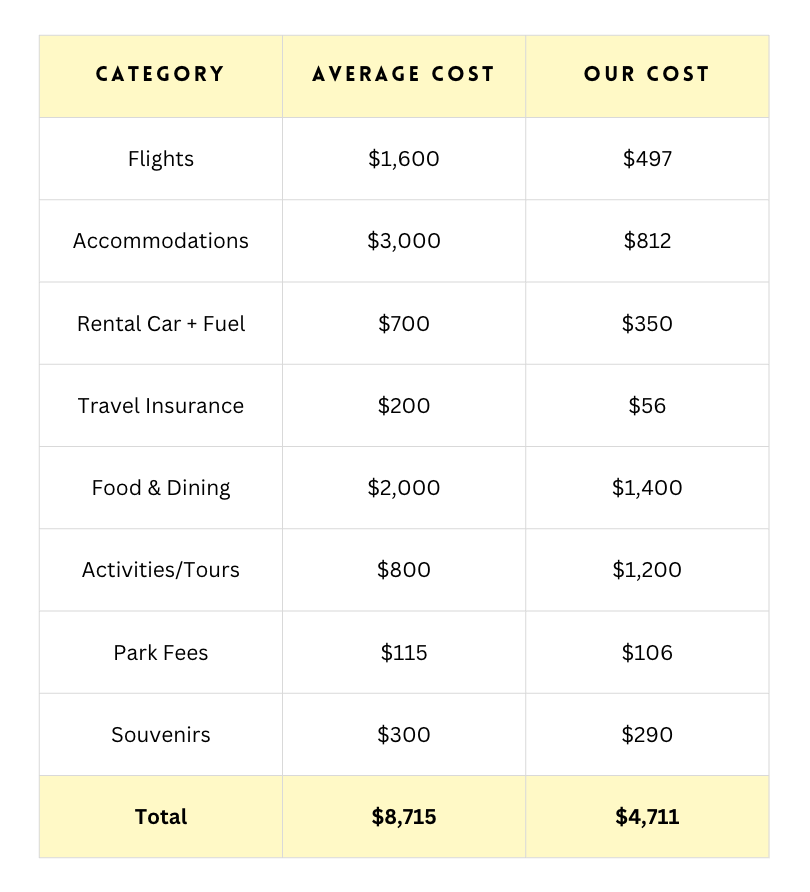Image resolution: width=810 pixels, height=892 pixels.
Task: Click the Rental Car + Fuel cell
Action: tap(160, 324)
